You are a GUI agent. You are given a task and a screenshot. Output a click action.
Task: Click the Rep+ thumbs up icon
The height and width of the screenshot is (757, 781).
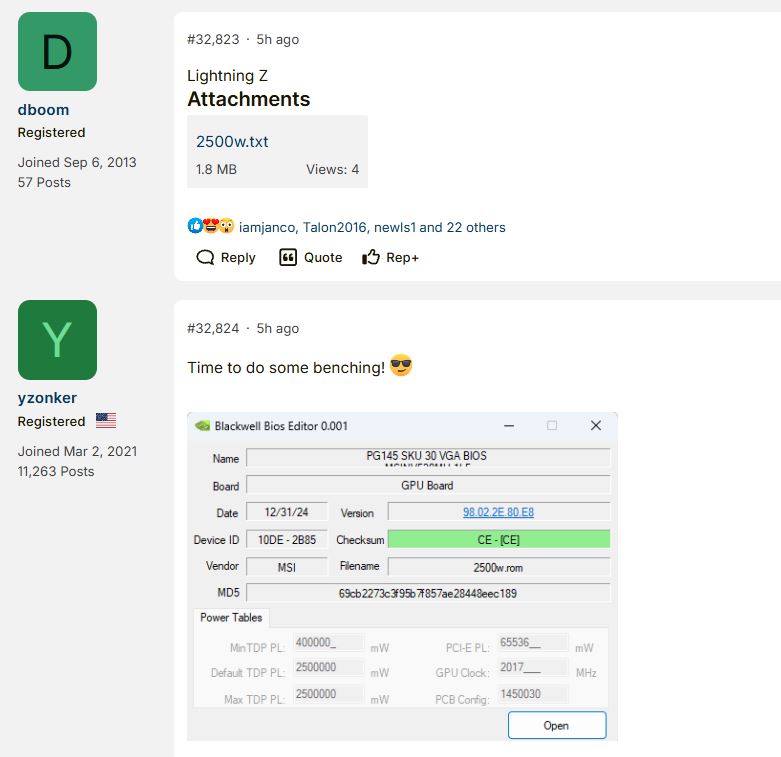pyautogui.click(x=371, y=257)
